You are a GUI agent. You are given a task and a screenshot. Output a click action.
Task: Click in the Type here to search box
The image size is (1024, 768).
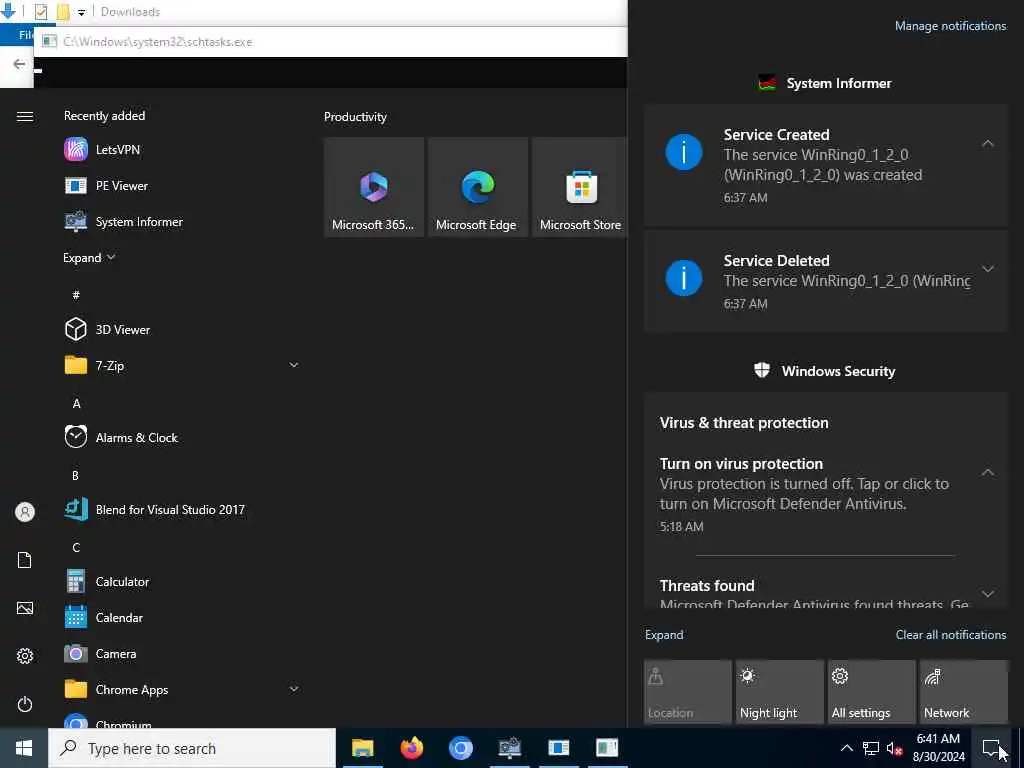click(x=192, y=748)
